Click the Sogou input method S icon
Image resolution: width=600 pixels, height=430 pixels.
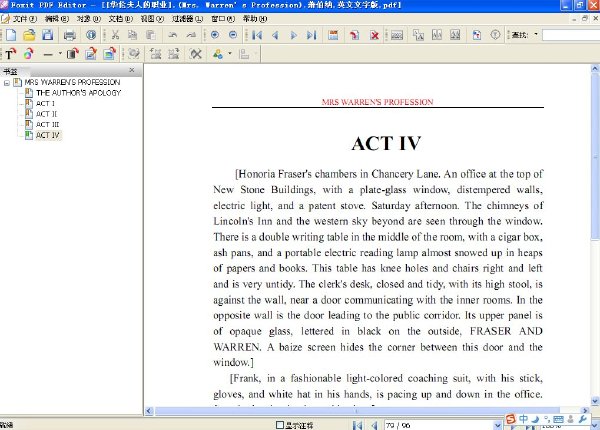(x=510, y=419)
